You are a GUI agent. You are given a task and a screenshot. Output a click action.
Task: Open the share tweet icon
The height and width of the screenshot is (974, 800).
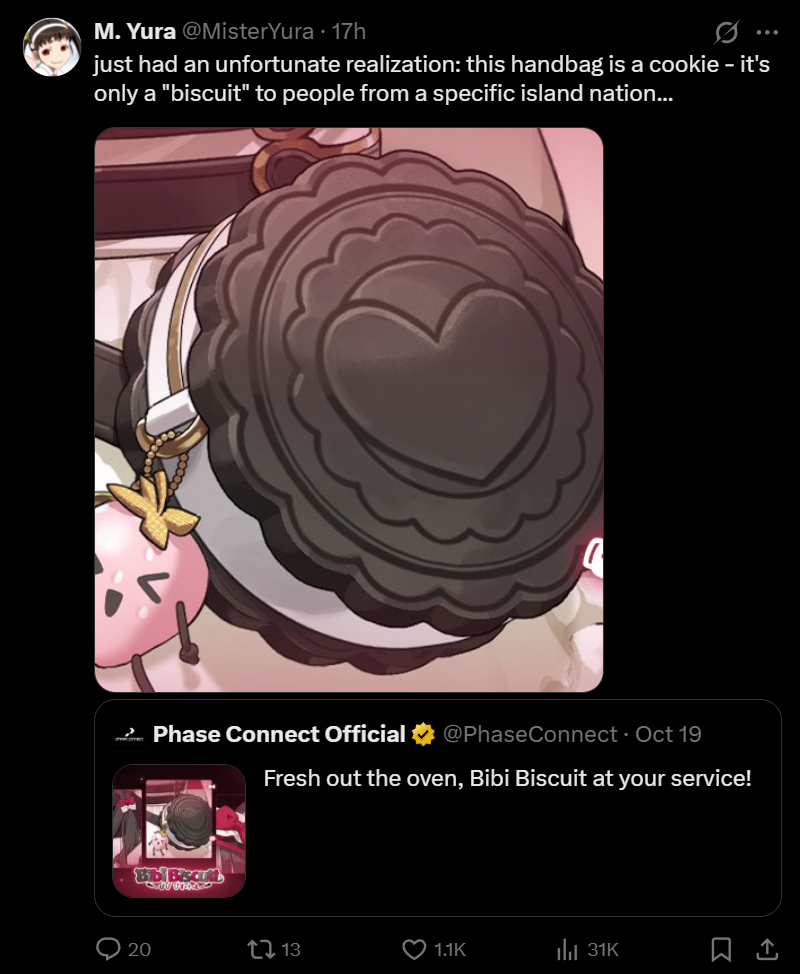pyautogui.click(x=767, y=949)
